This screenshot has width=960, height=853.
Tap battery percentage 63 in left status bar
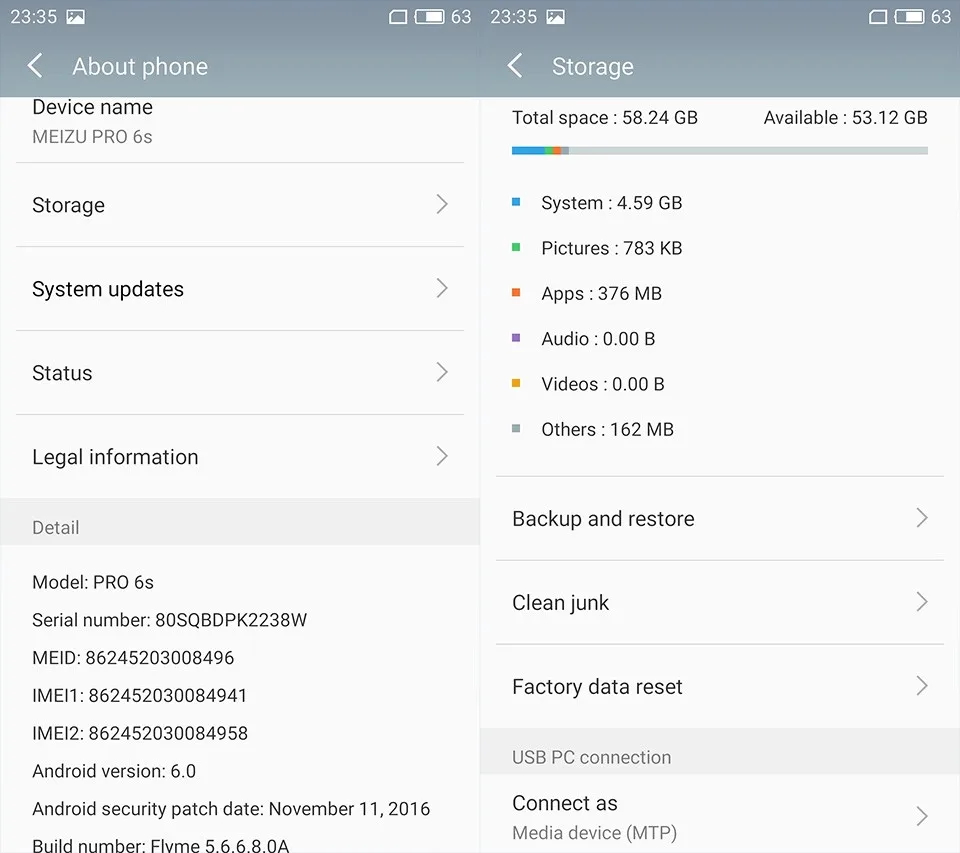tap(461, 17)
